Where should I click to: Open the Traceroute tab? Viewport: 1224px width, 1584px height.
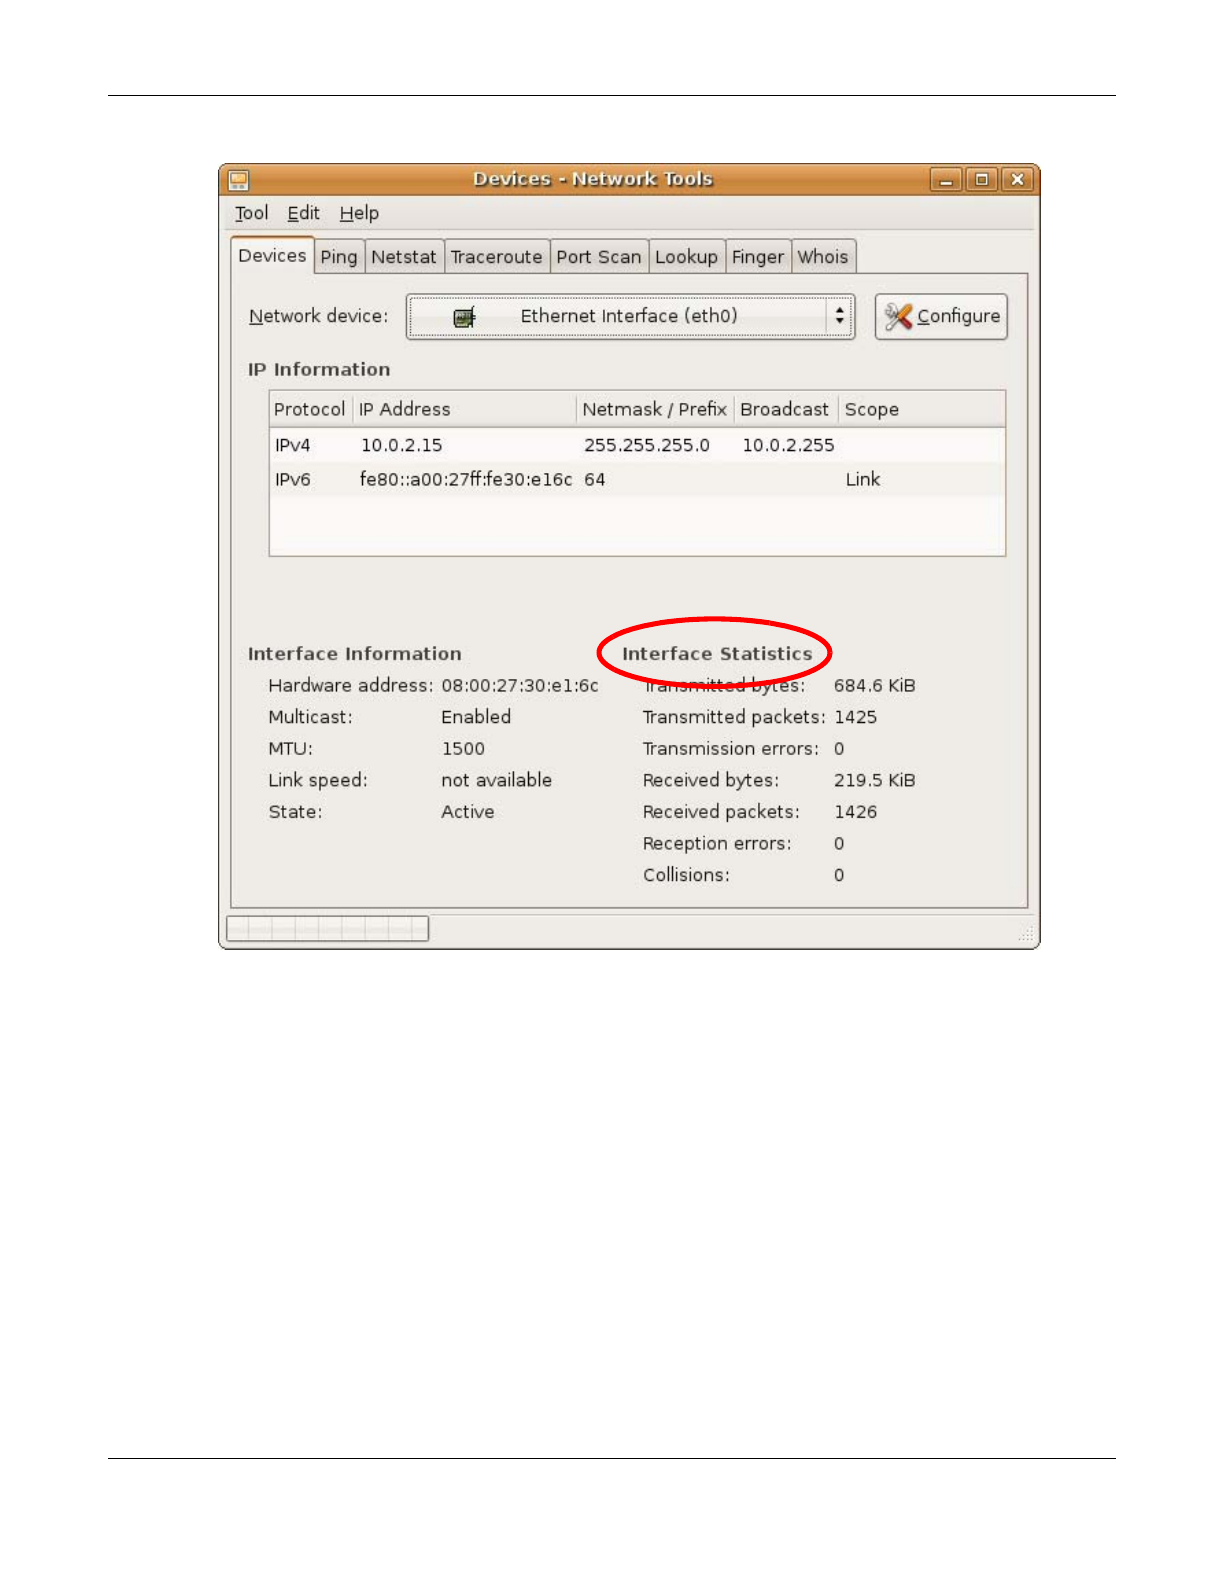[x=496, y=257]
